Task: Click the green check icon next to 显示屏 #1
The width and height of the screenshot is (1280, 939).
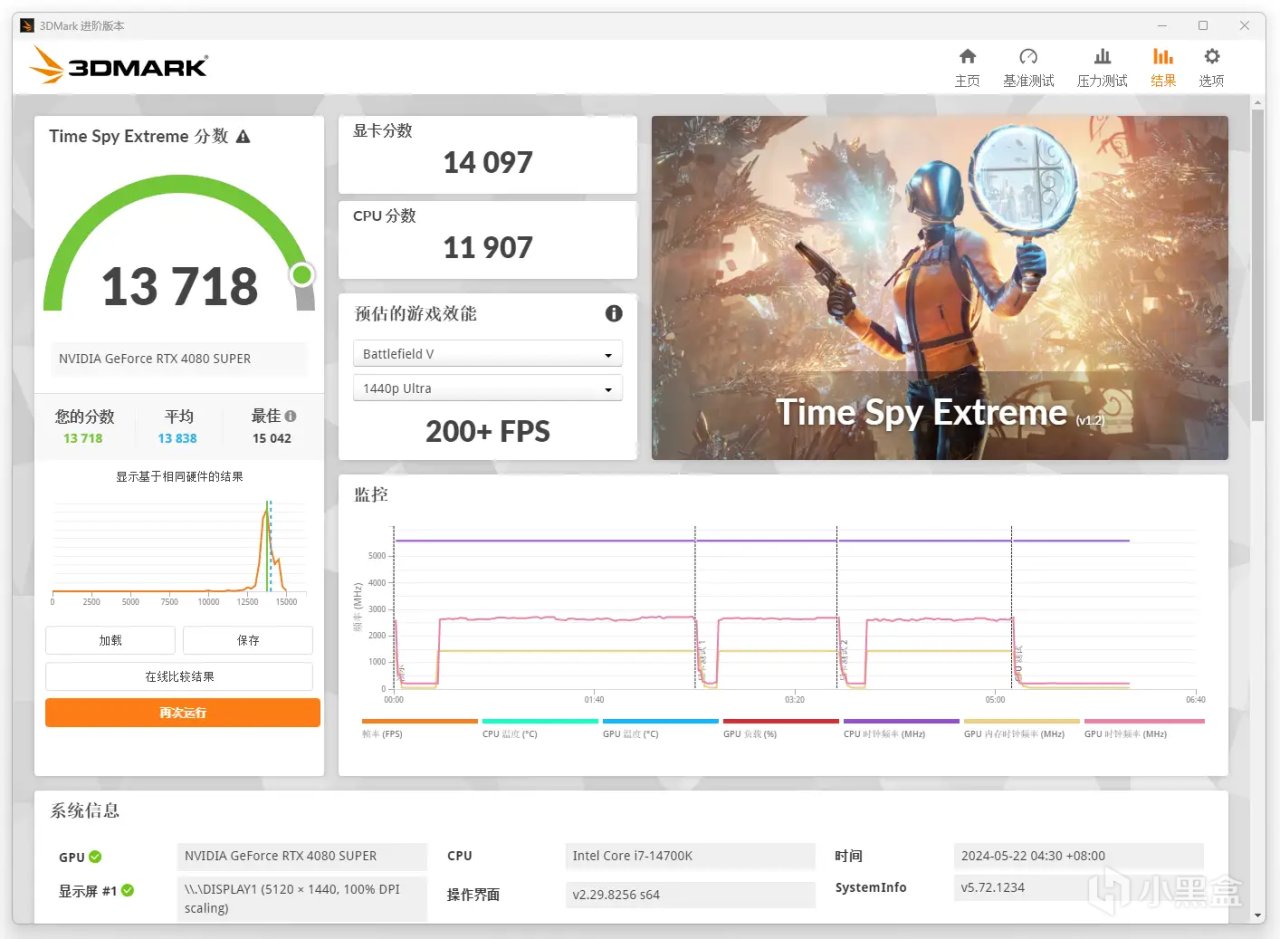Action: click(x=128, y=890)
